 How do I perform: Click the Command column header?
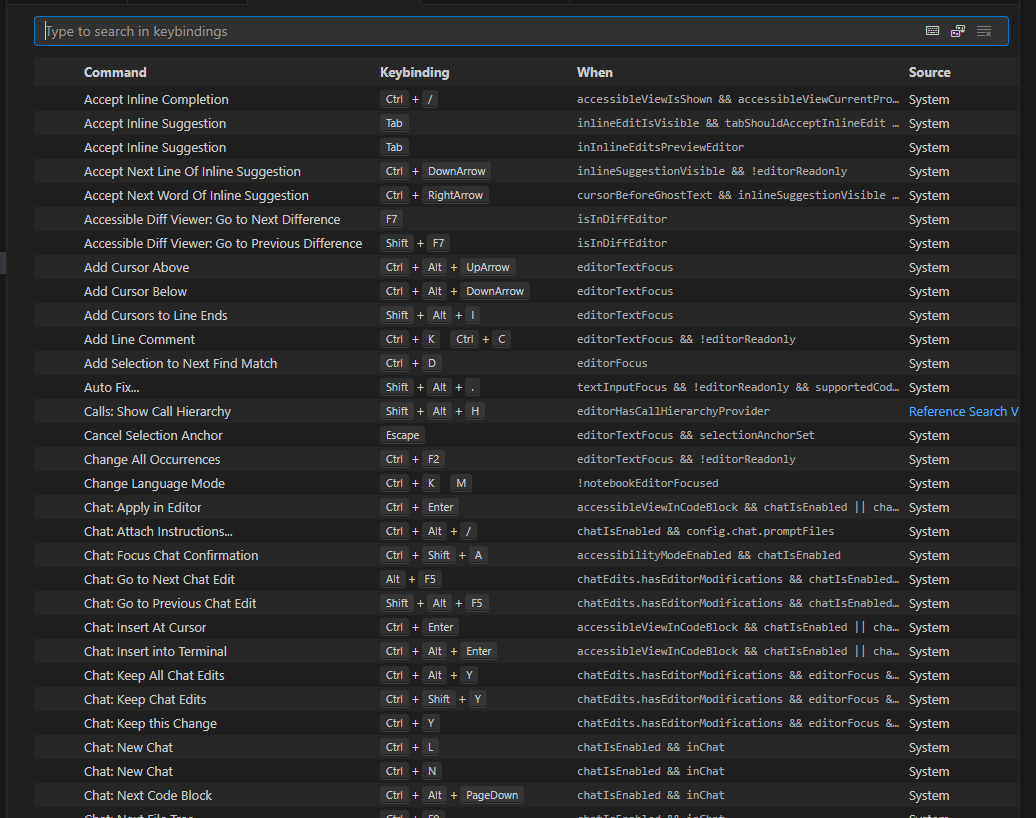coord(115,72)
